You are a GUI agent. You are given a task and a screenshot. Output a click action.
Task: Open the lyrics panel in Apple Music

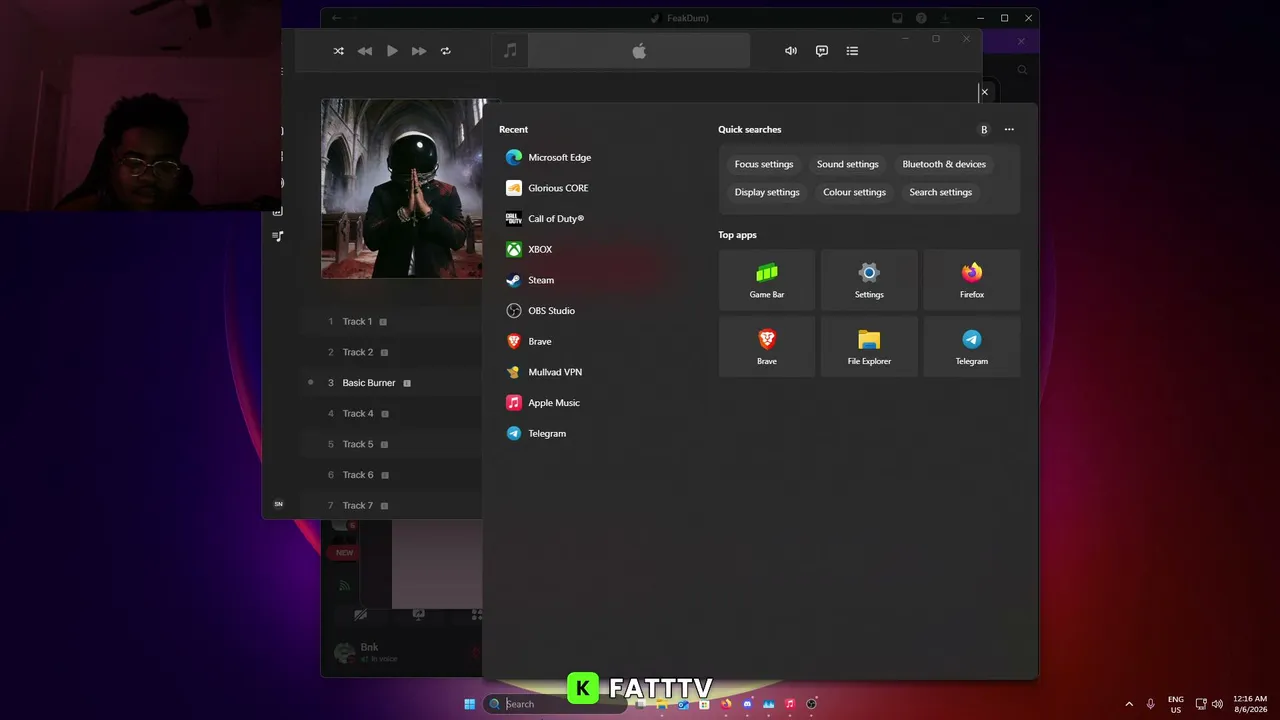[x=822, y=51]
